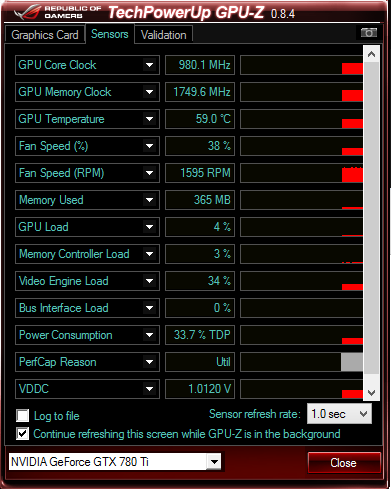Open Sensor refresh rate combo box

339,414
